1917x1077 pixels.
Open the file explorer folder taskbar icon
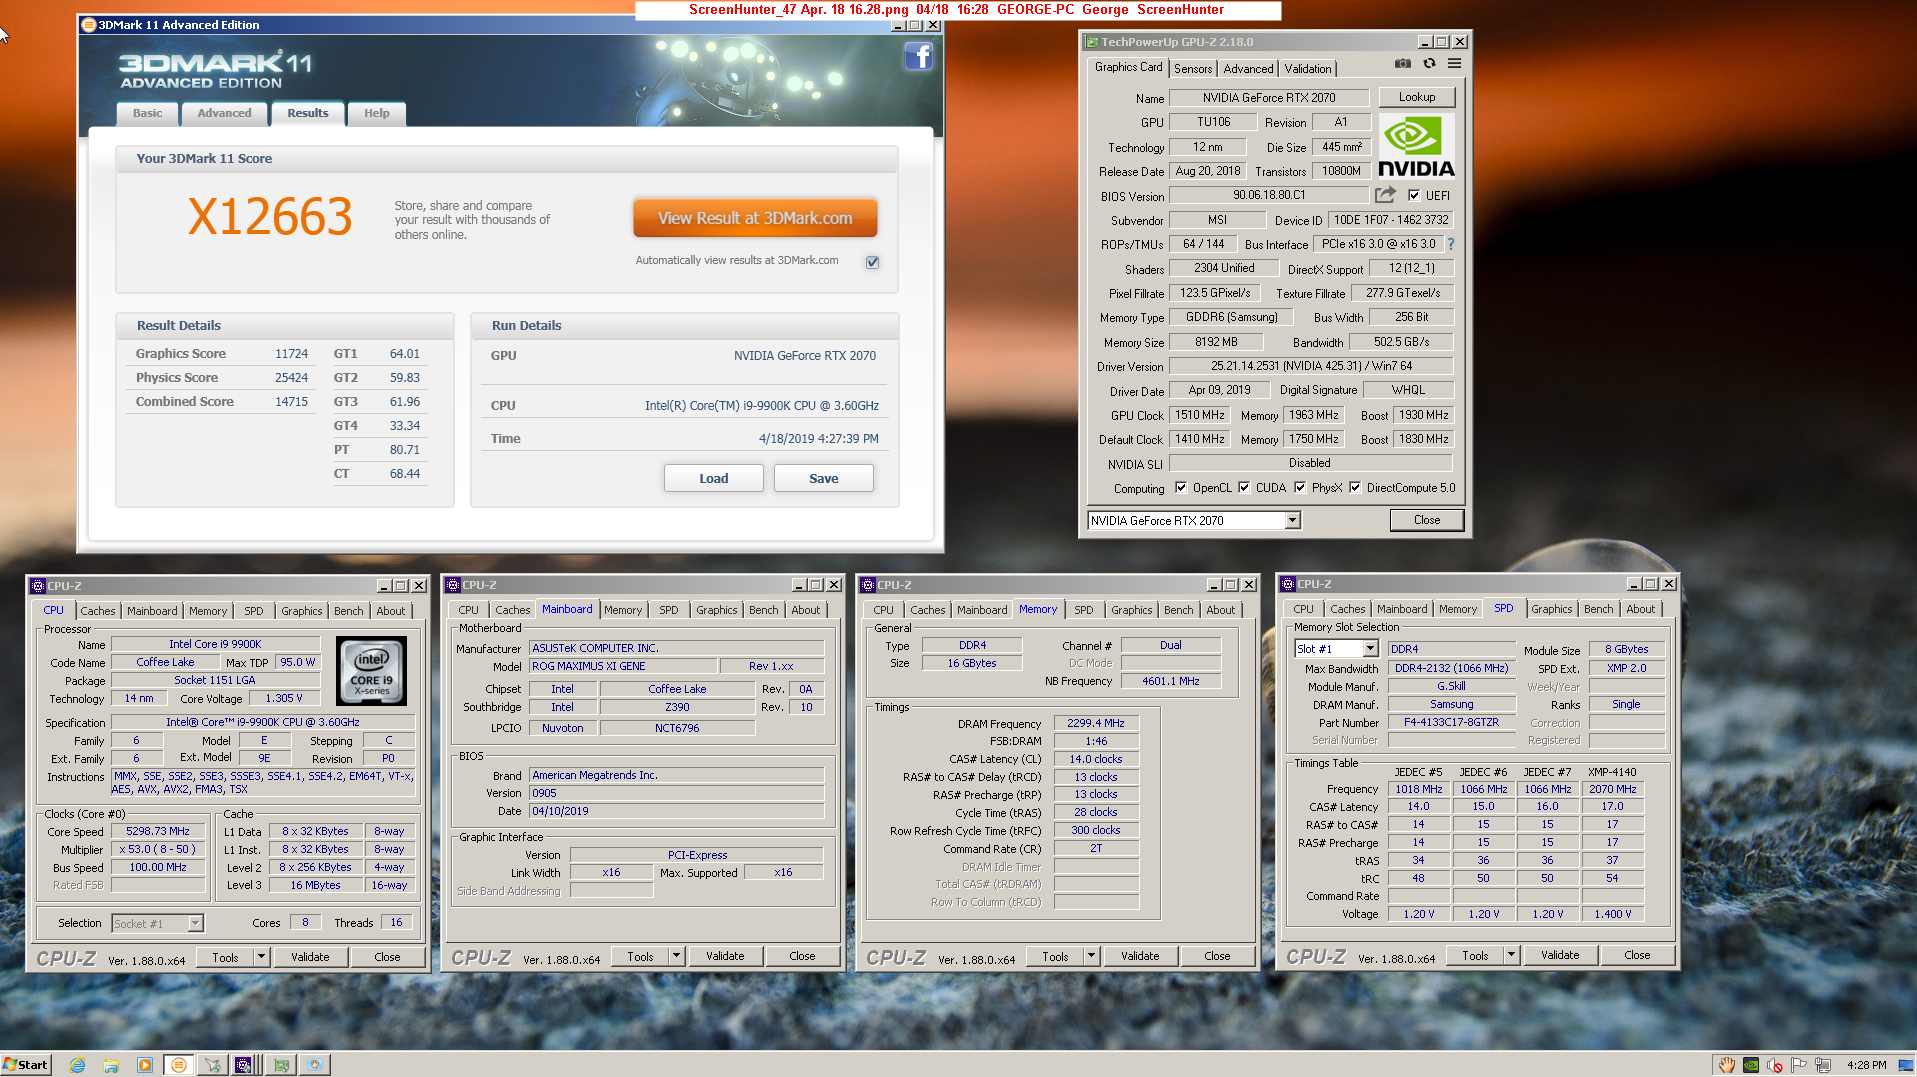click(x=111, y=1065)
